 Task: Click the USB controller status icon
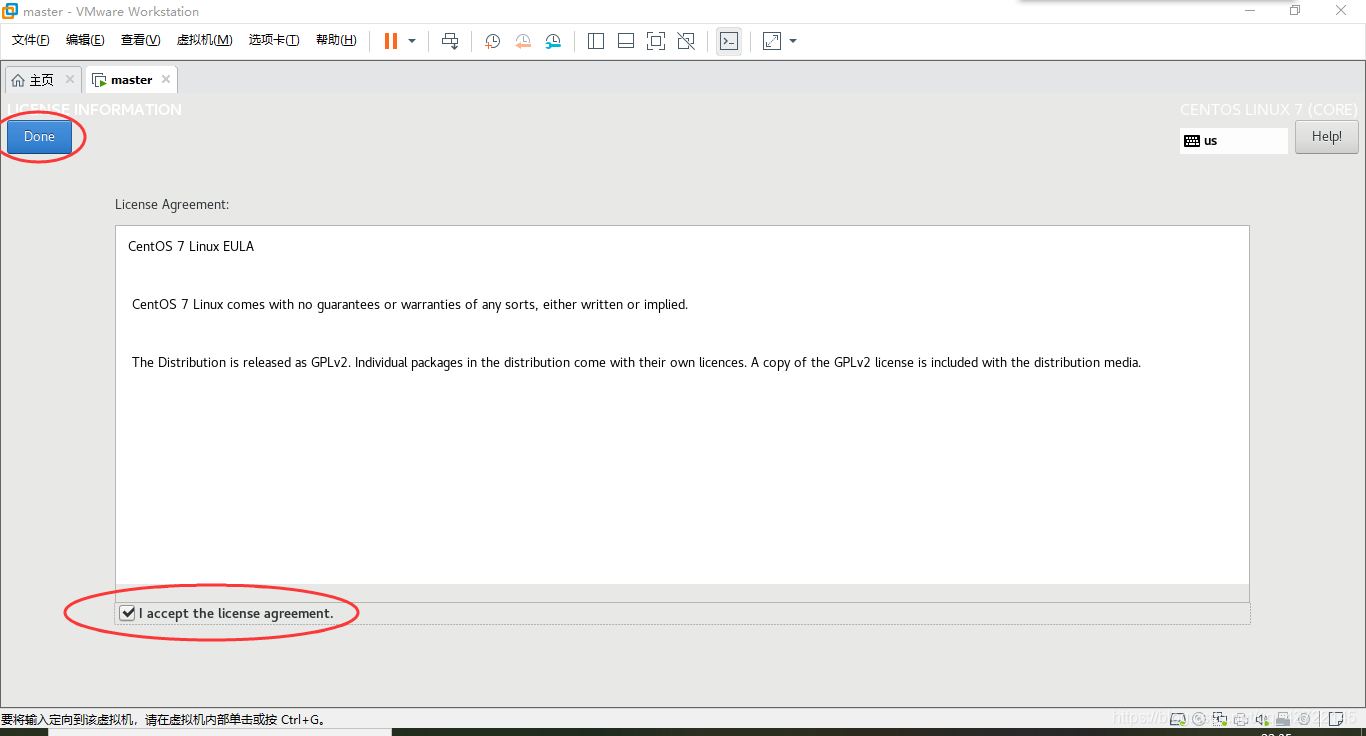[x=1283, y=719]
